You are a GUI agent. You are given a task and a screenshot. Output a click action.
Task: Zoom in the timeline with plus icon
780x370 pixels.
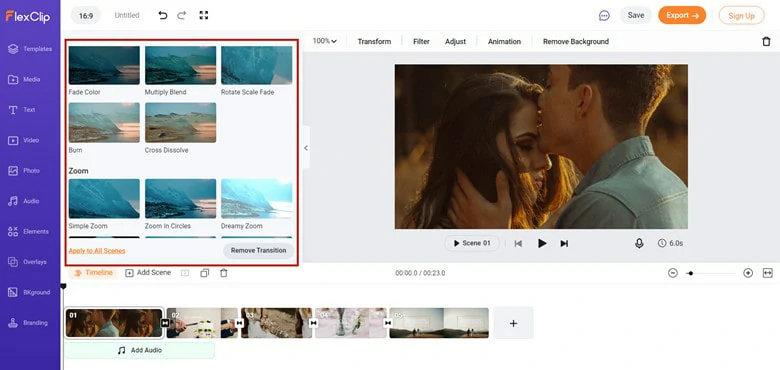click(748, 273)
